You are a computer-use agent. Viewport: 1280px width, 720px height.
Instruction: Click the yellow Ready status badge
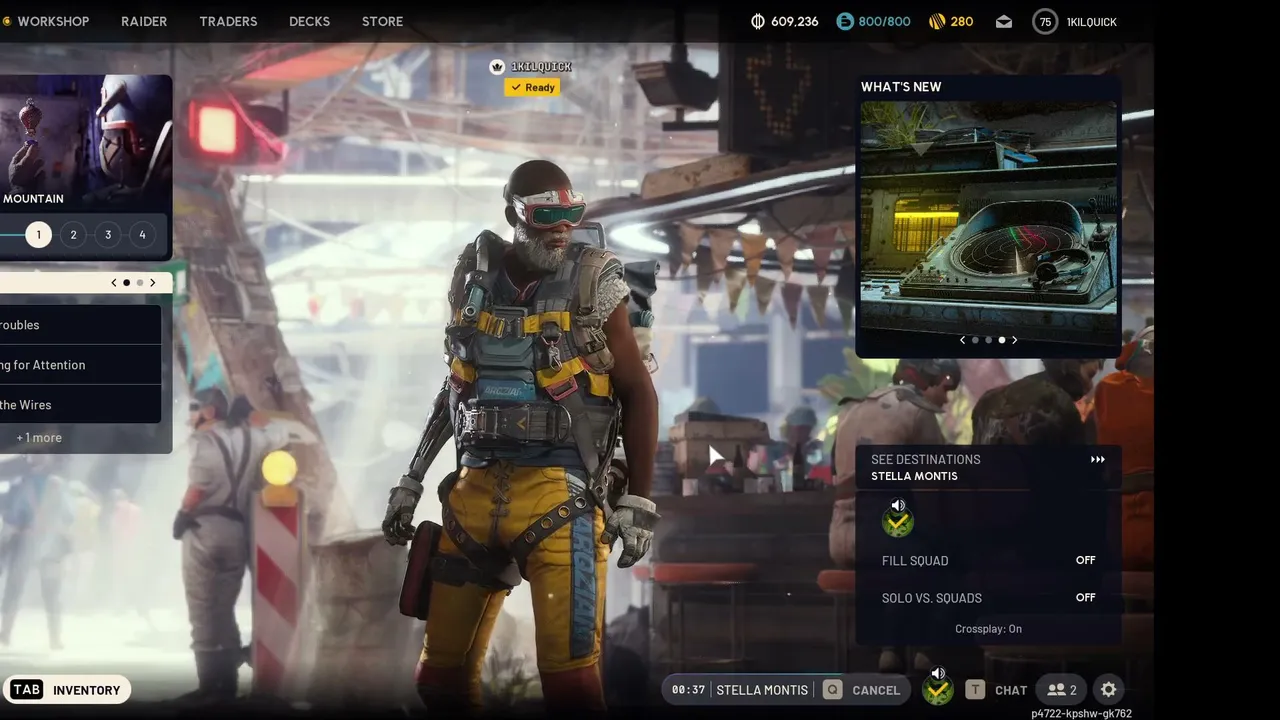[532, 87]
